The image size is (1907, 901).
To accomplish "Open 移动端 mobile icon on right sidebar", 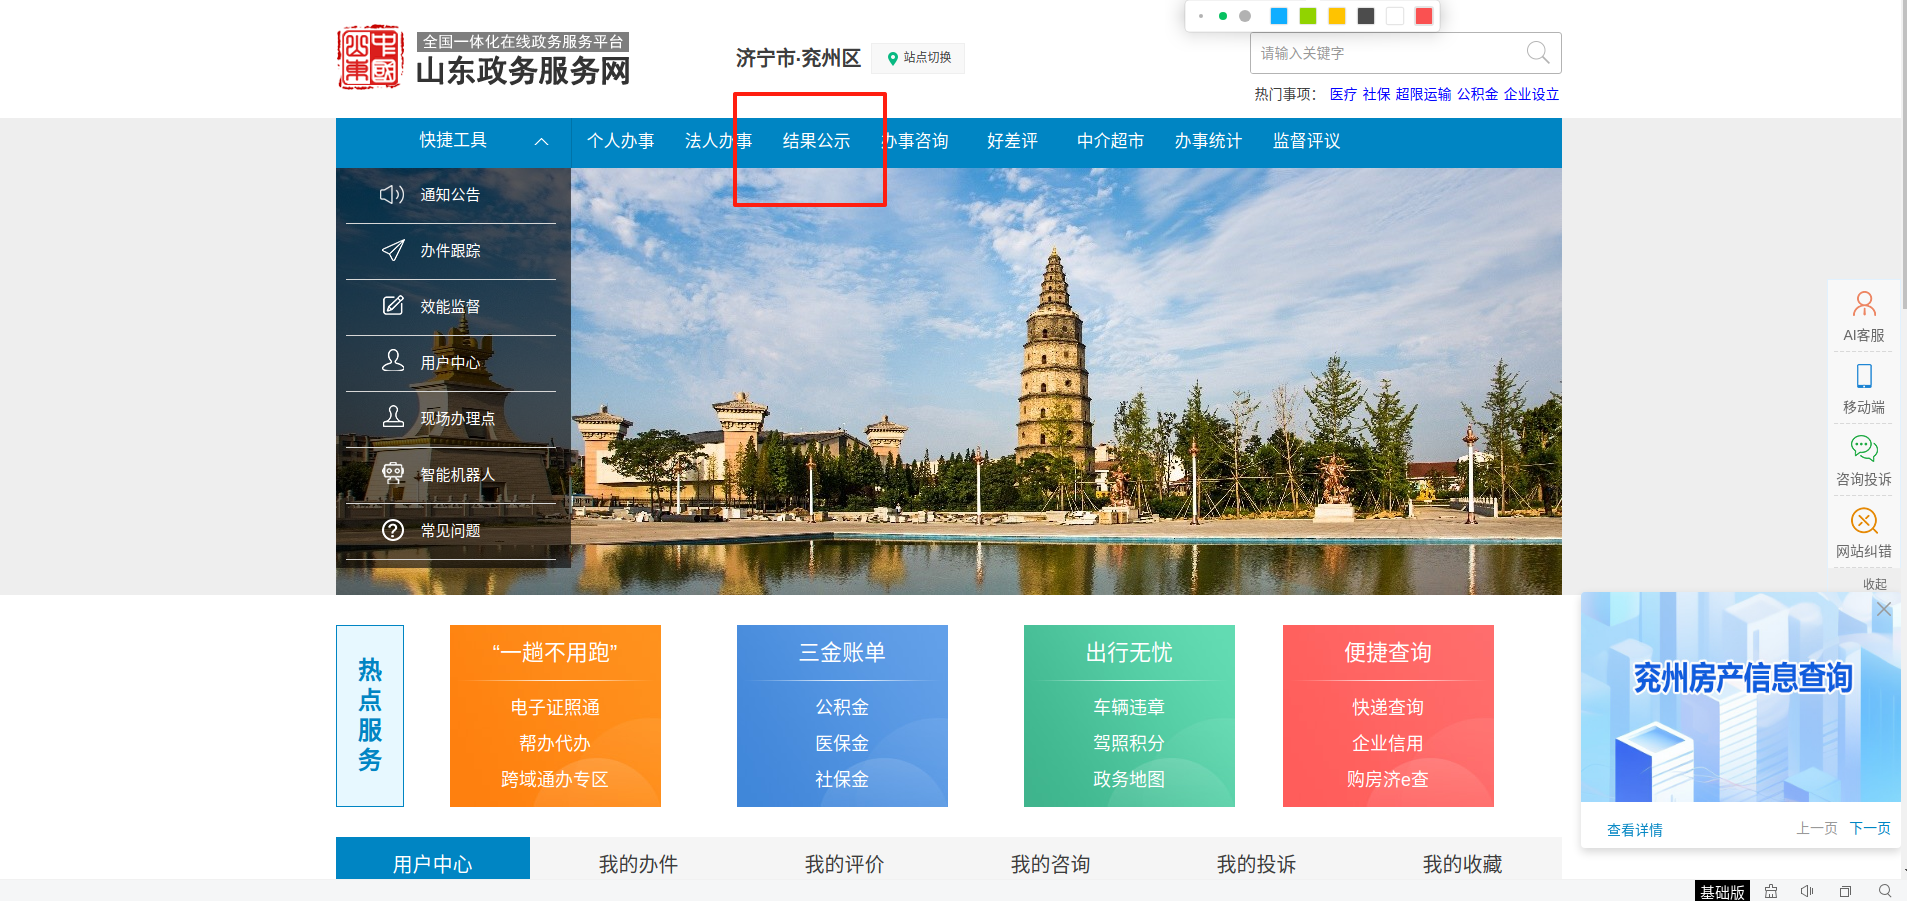I will [x=1864, y=376].
